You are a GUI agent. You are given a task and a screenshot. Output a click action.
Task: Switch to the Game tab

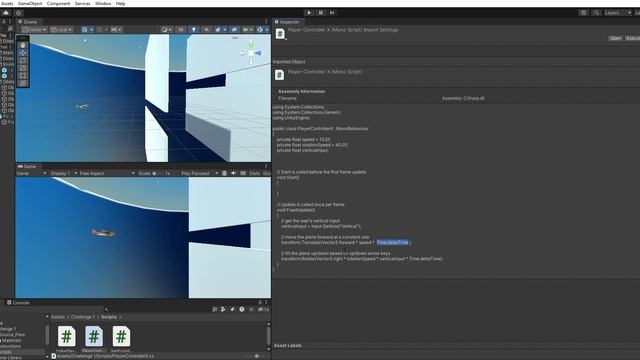click(27, 167)
